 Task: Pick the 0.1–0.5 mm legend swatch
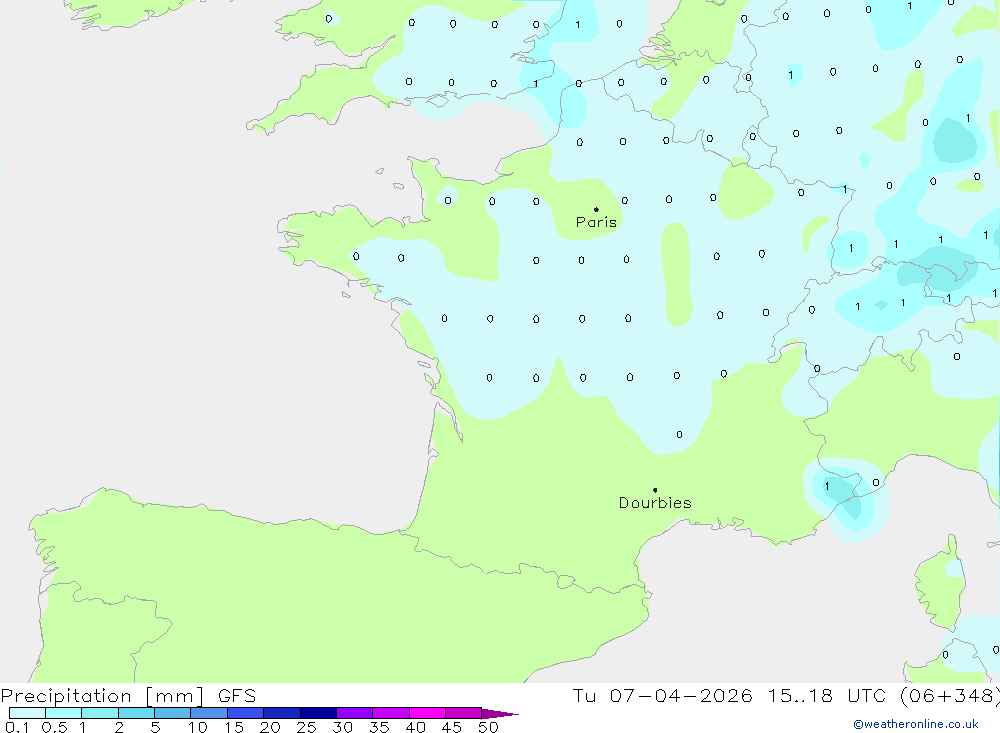coord(27,713)
